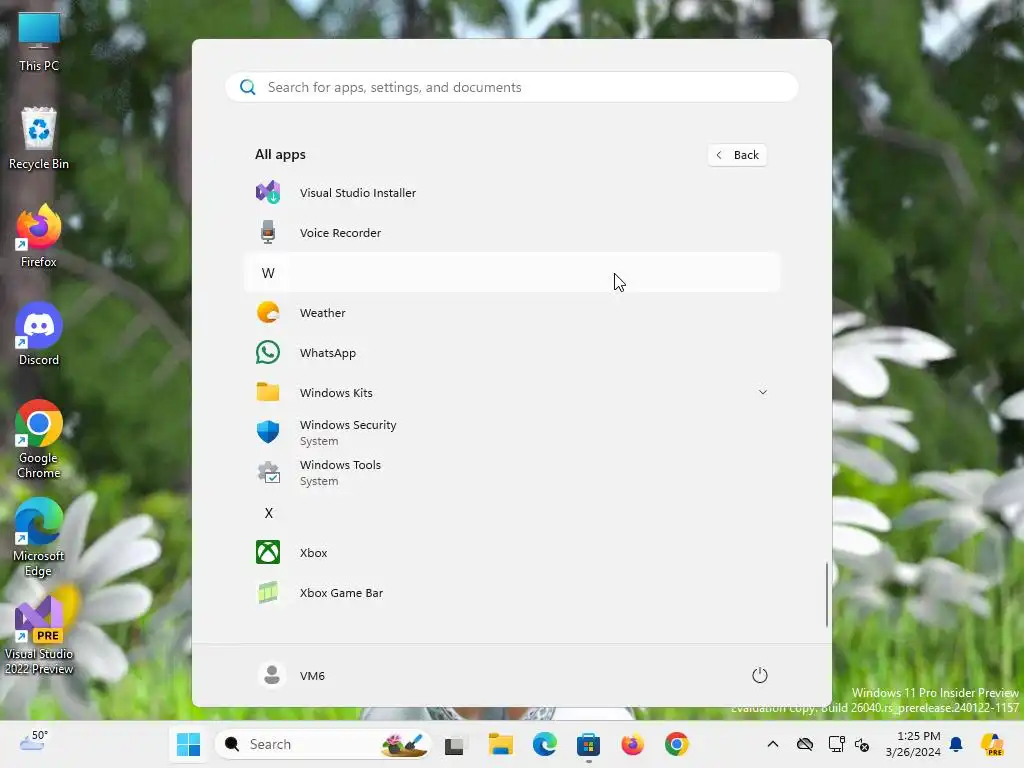The width and height of the screenshot is (1024, 768).
Task: Open Windows Tools
Action: point(512,472)
